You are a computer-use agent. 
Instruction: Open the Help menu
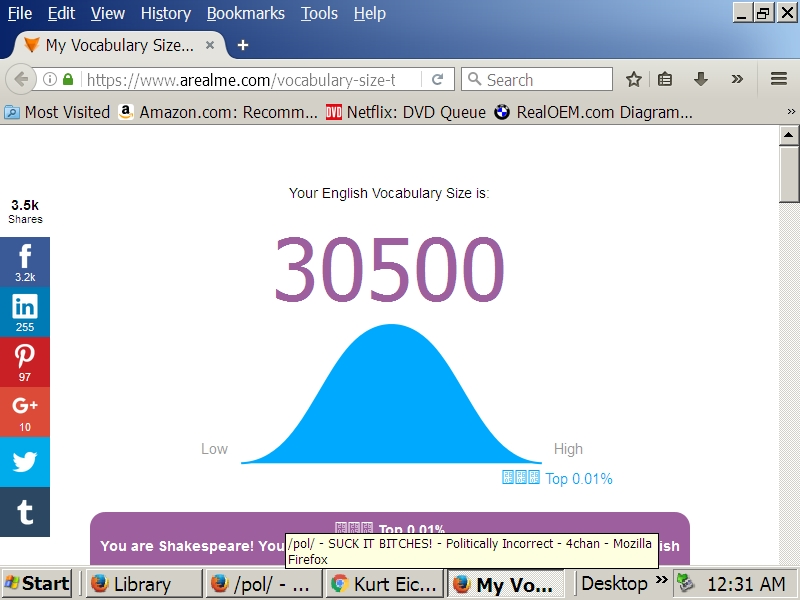(370, 13)
